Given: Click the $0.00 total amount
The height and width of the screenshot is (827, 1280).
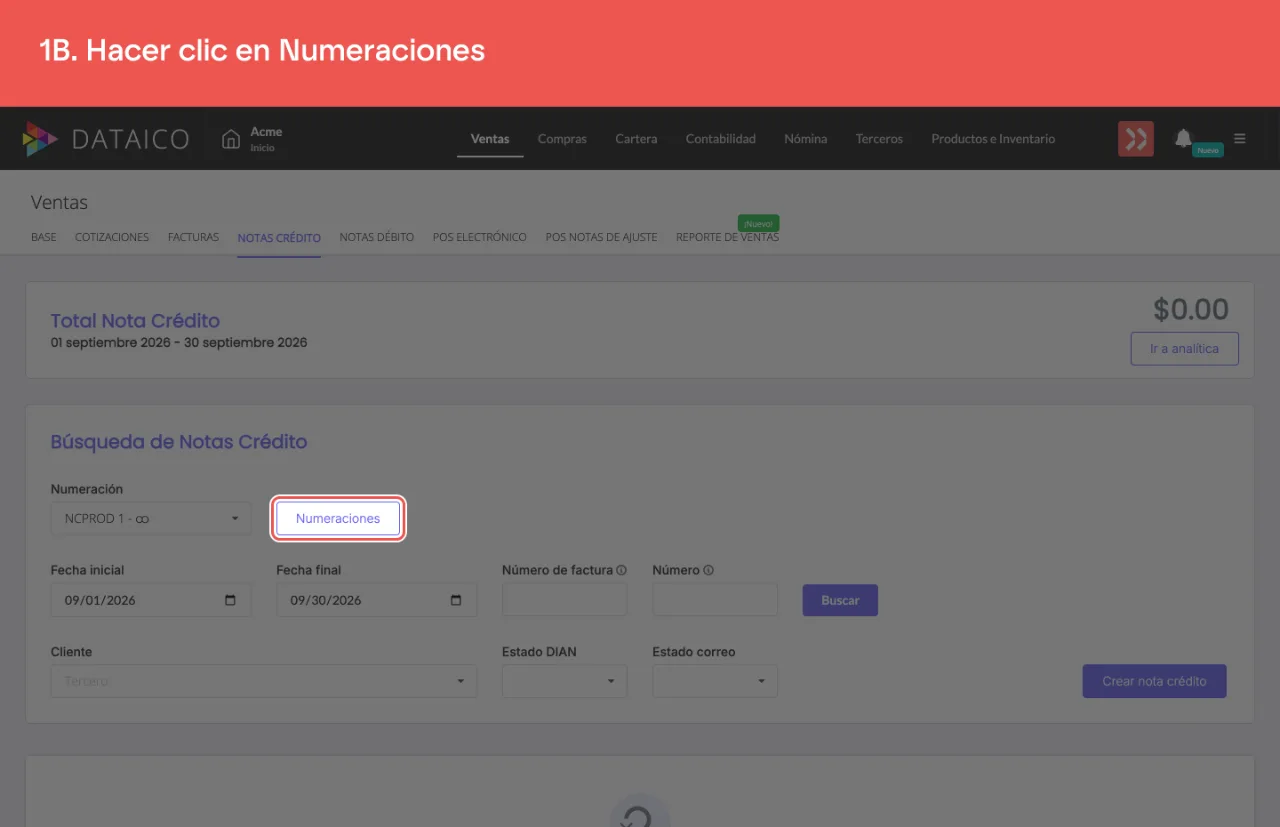Looking at the screenshot, I should tap(1191, 309).
